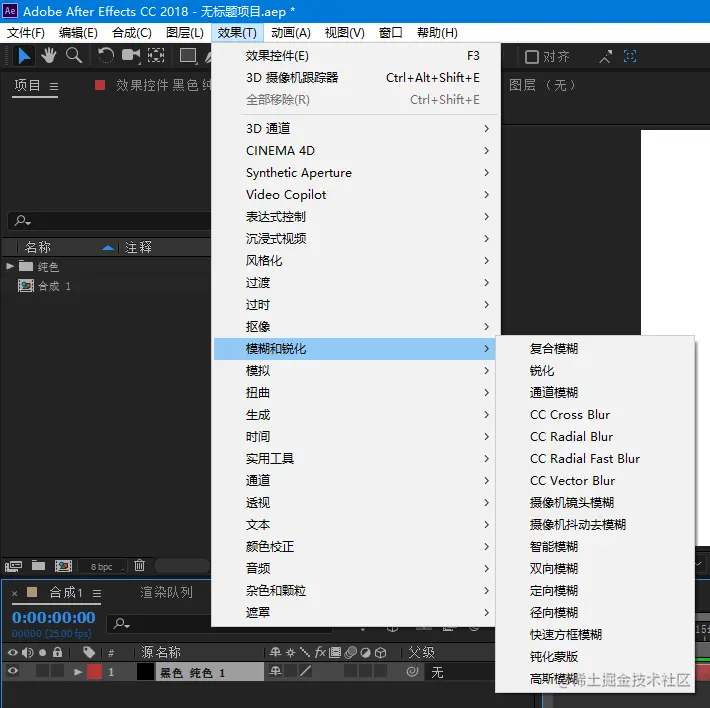Select the Rectangle shape tool
This screenshot has width=710, height=708.
[187, 56]
